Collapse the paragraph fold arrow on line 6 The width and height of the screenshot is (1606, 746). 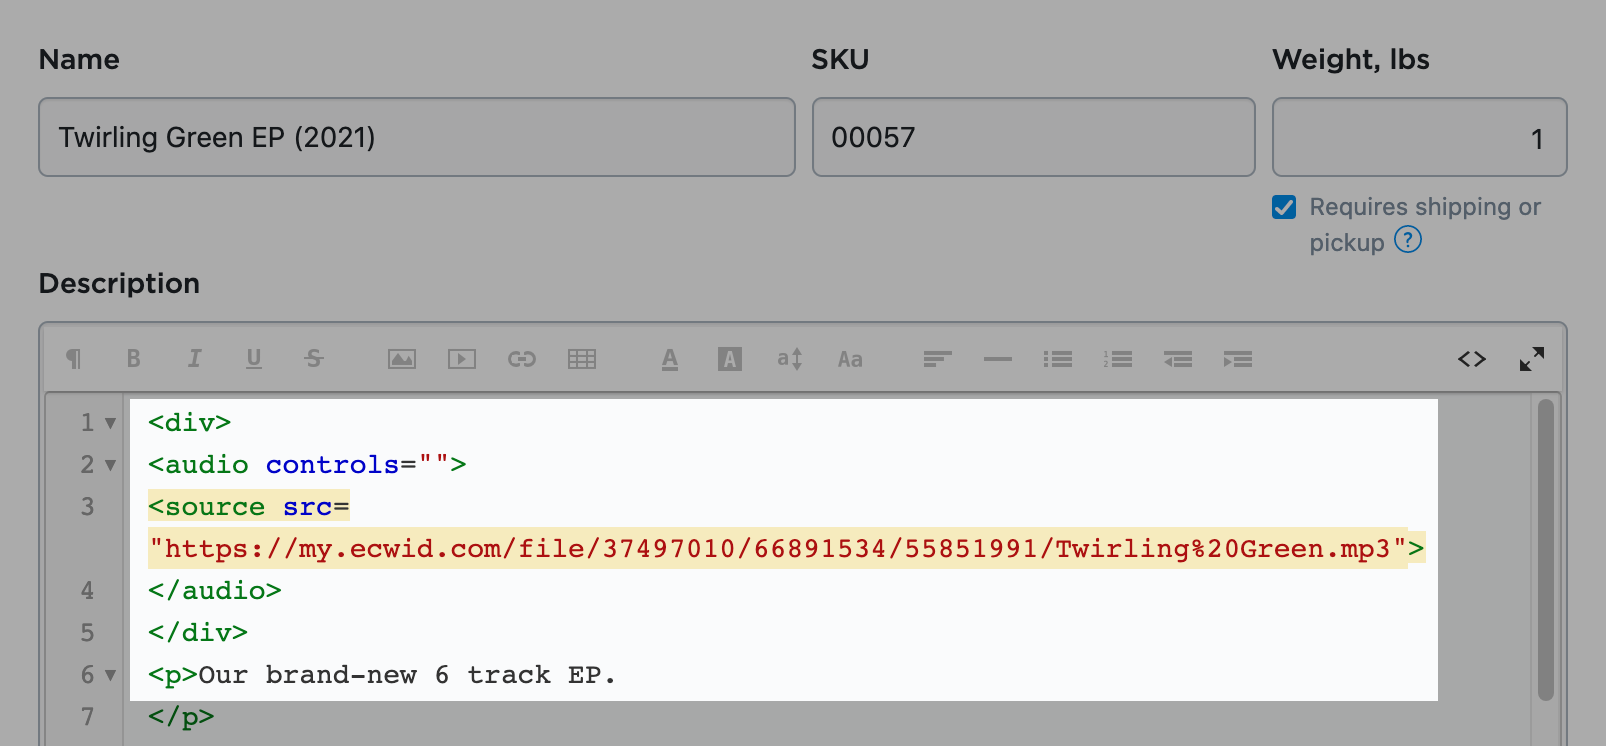[x=110, y=675]
